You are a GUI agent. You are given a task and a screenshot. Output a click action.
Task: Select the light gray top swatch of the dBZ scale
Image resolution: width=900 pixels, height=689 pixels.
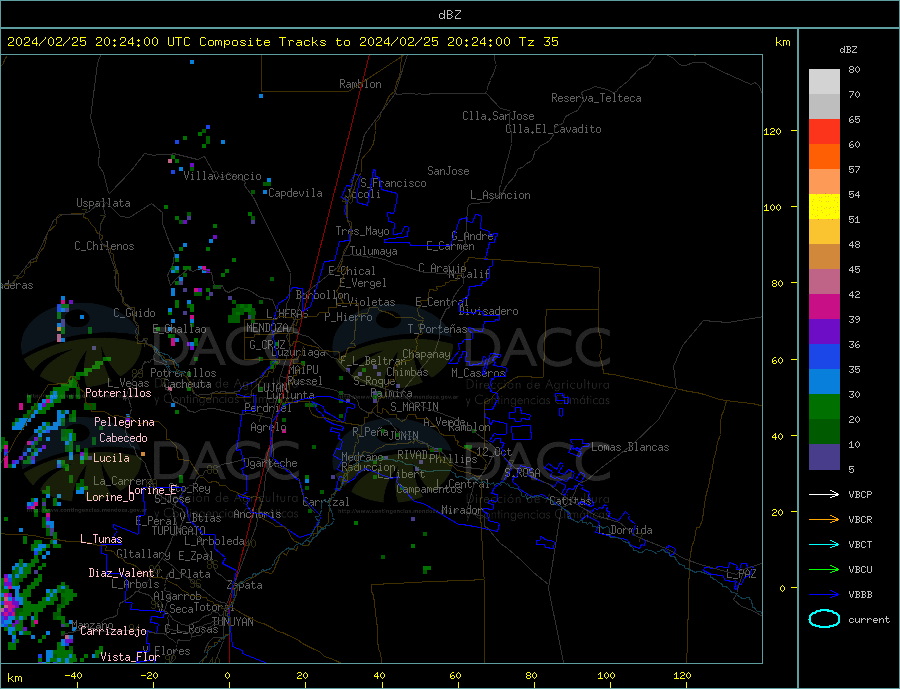click(x=824, y=82)
